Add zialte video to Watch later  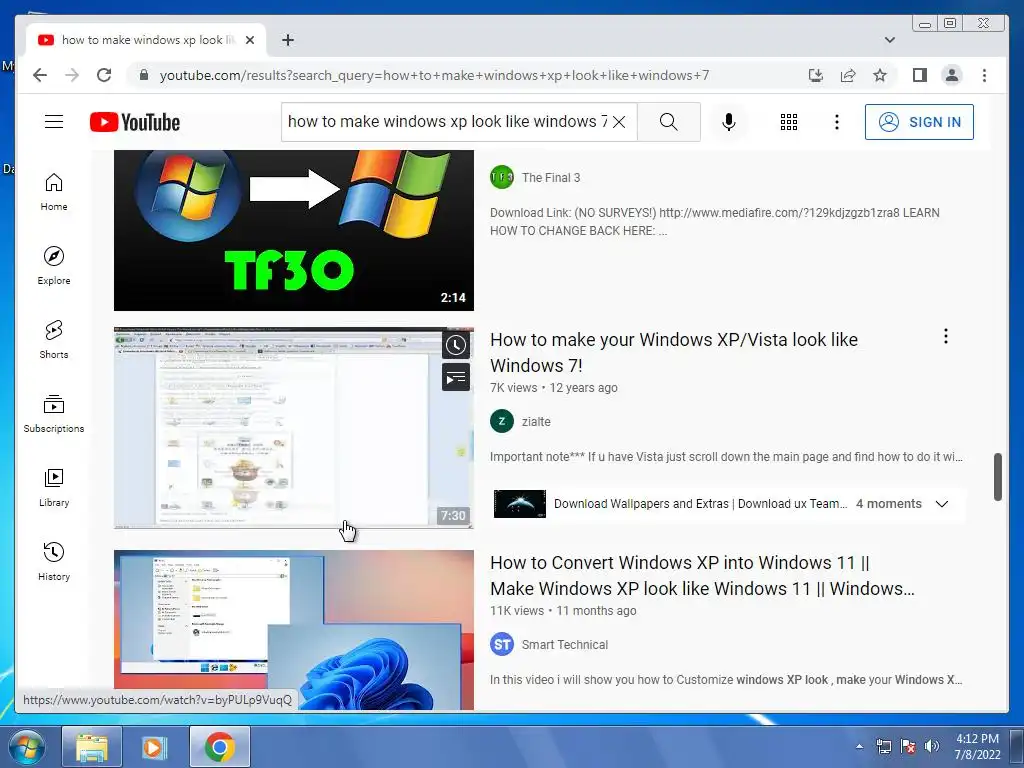coord(456,345)
